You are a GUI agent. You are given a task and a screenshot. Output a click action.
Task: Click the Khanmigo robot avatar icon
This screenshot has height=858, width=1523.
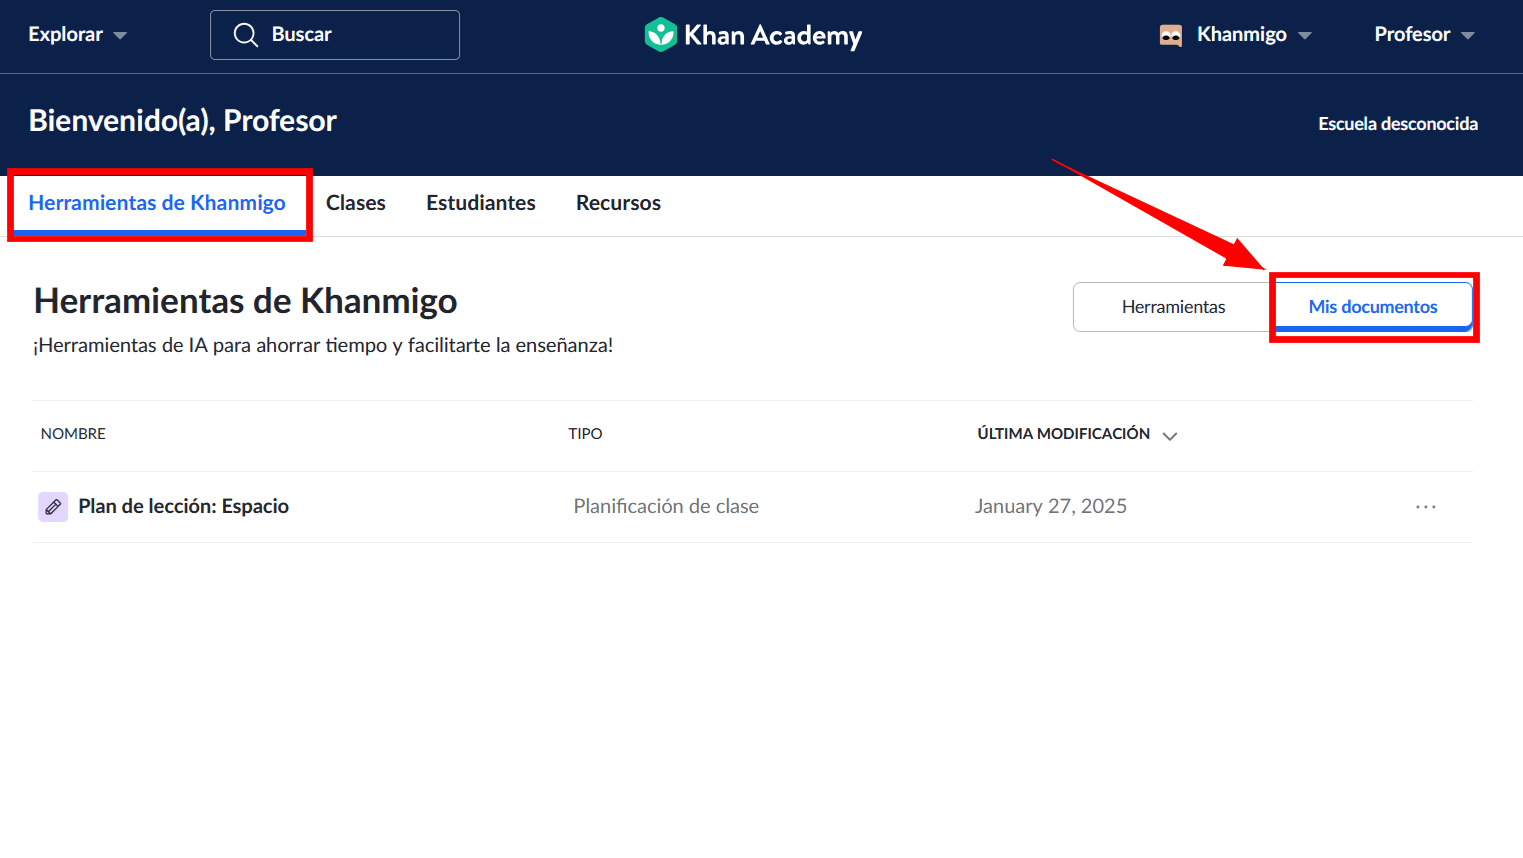1171,35
